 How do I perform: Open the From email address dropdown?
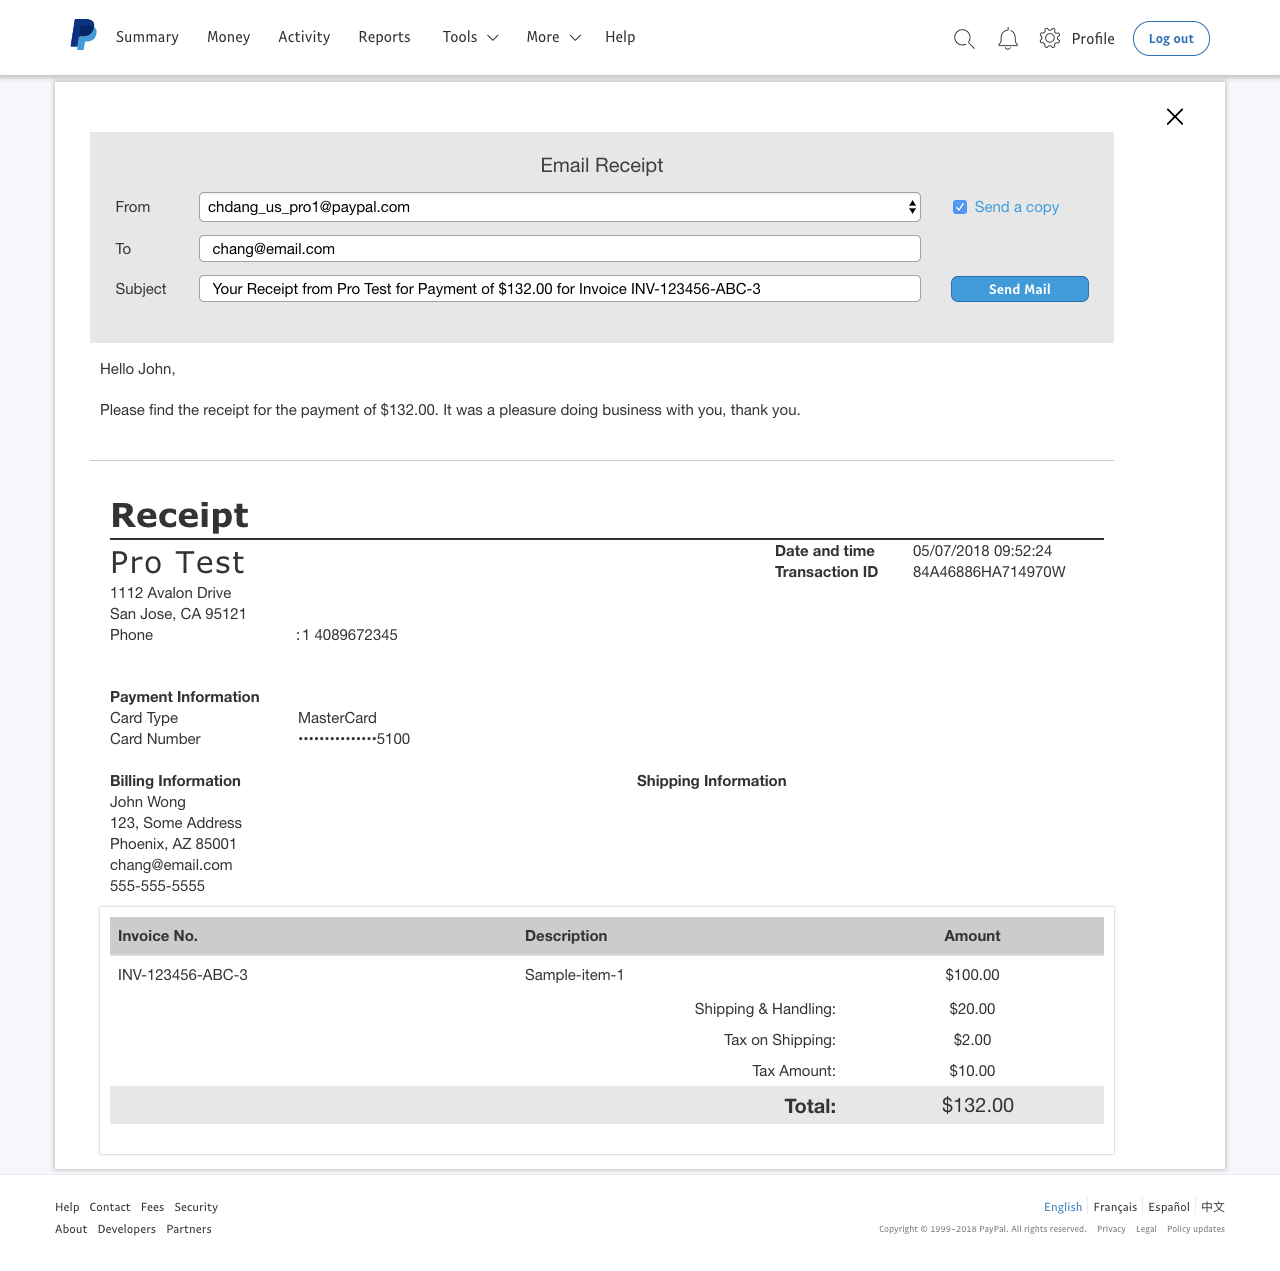point(559,207)
